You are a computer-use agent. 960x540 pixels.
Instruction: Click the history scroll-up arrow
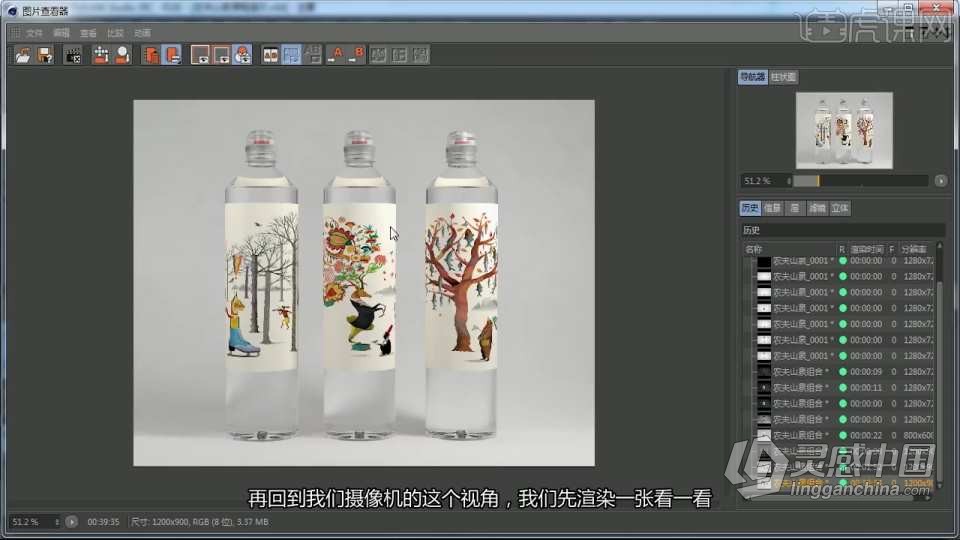point(940,246)
